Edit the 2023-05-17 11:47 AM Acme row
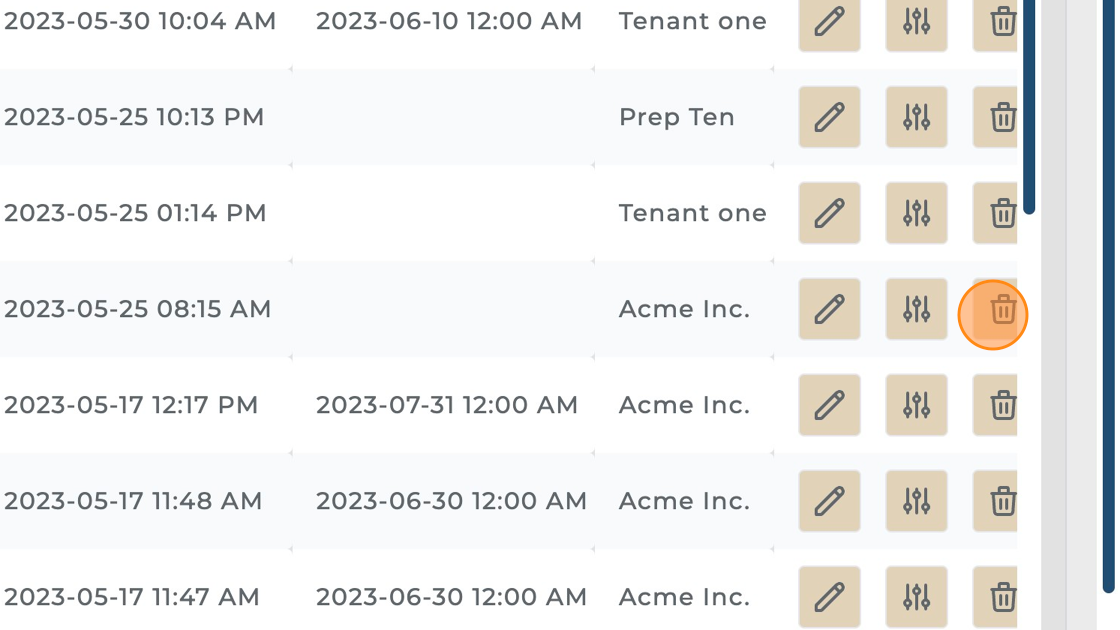This screenshot has width=1120, height=630. coord(829,597)
